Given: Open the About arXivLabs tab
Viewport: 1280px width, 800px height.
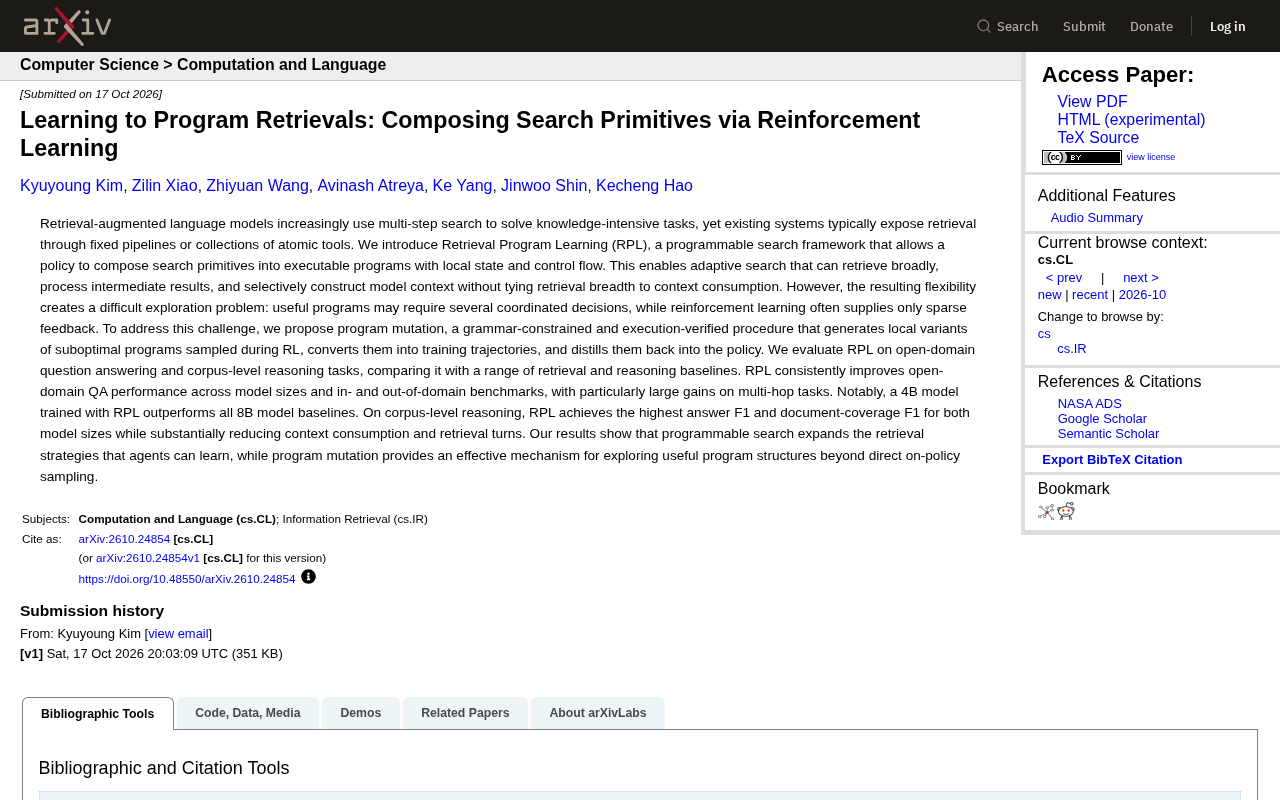Looking at the screenshot, I should 598,713.
